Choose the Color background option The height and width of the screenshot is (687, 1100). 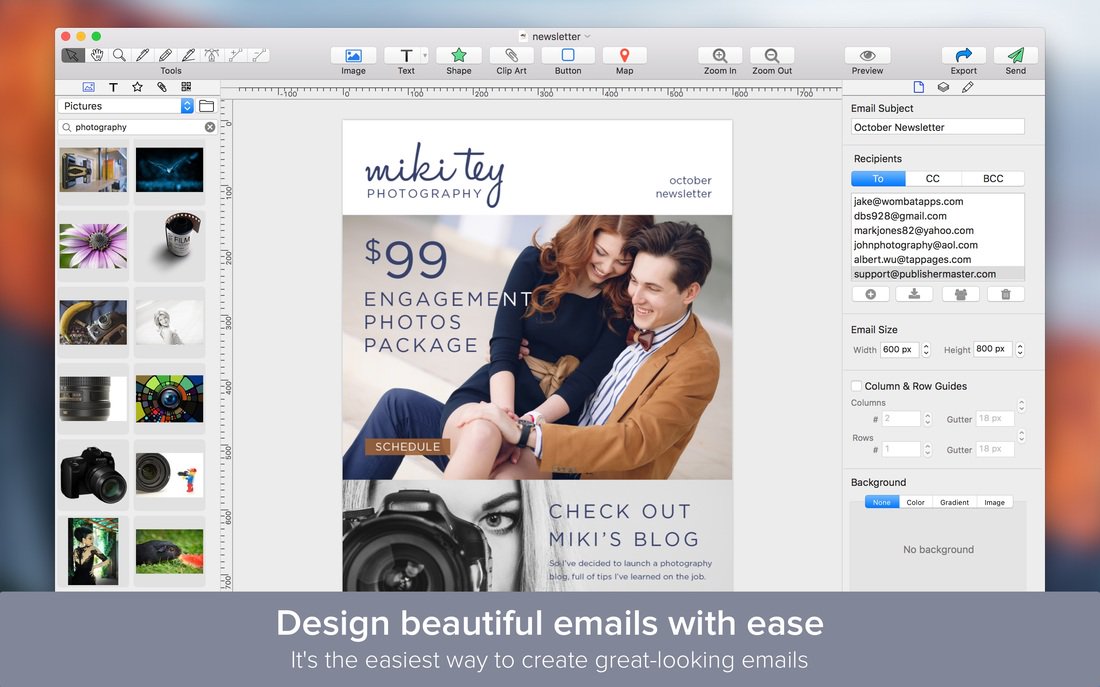915,502
